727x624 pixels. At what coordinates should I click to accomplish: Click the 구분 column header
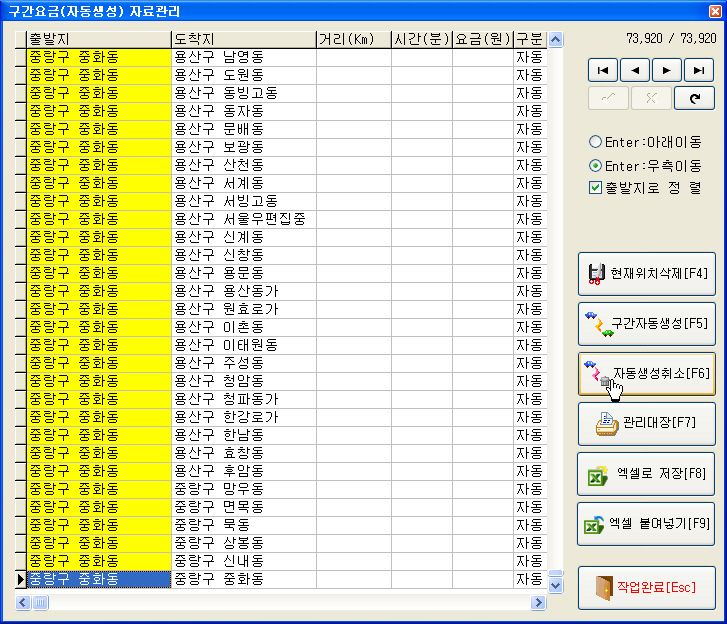pos(530,39)
